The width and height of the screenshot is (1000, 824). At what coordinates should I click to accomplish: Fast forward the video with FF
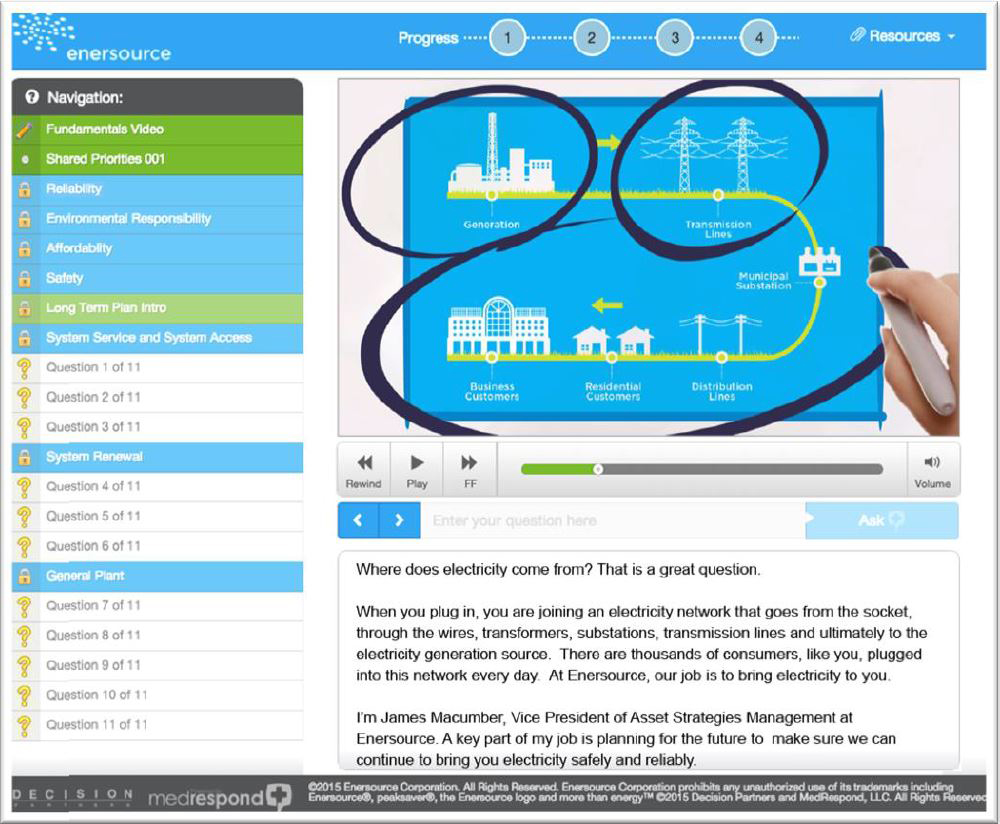click(x=470, y=470)
